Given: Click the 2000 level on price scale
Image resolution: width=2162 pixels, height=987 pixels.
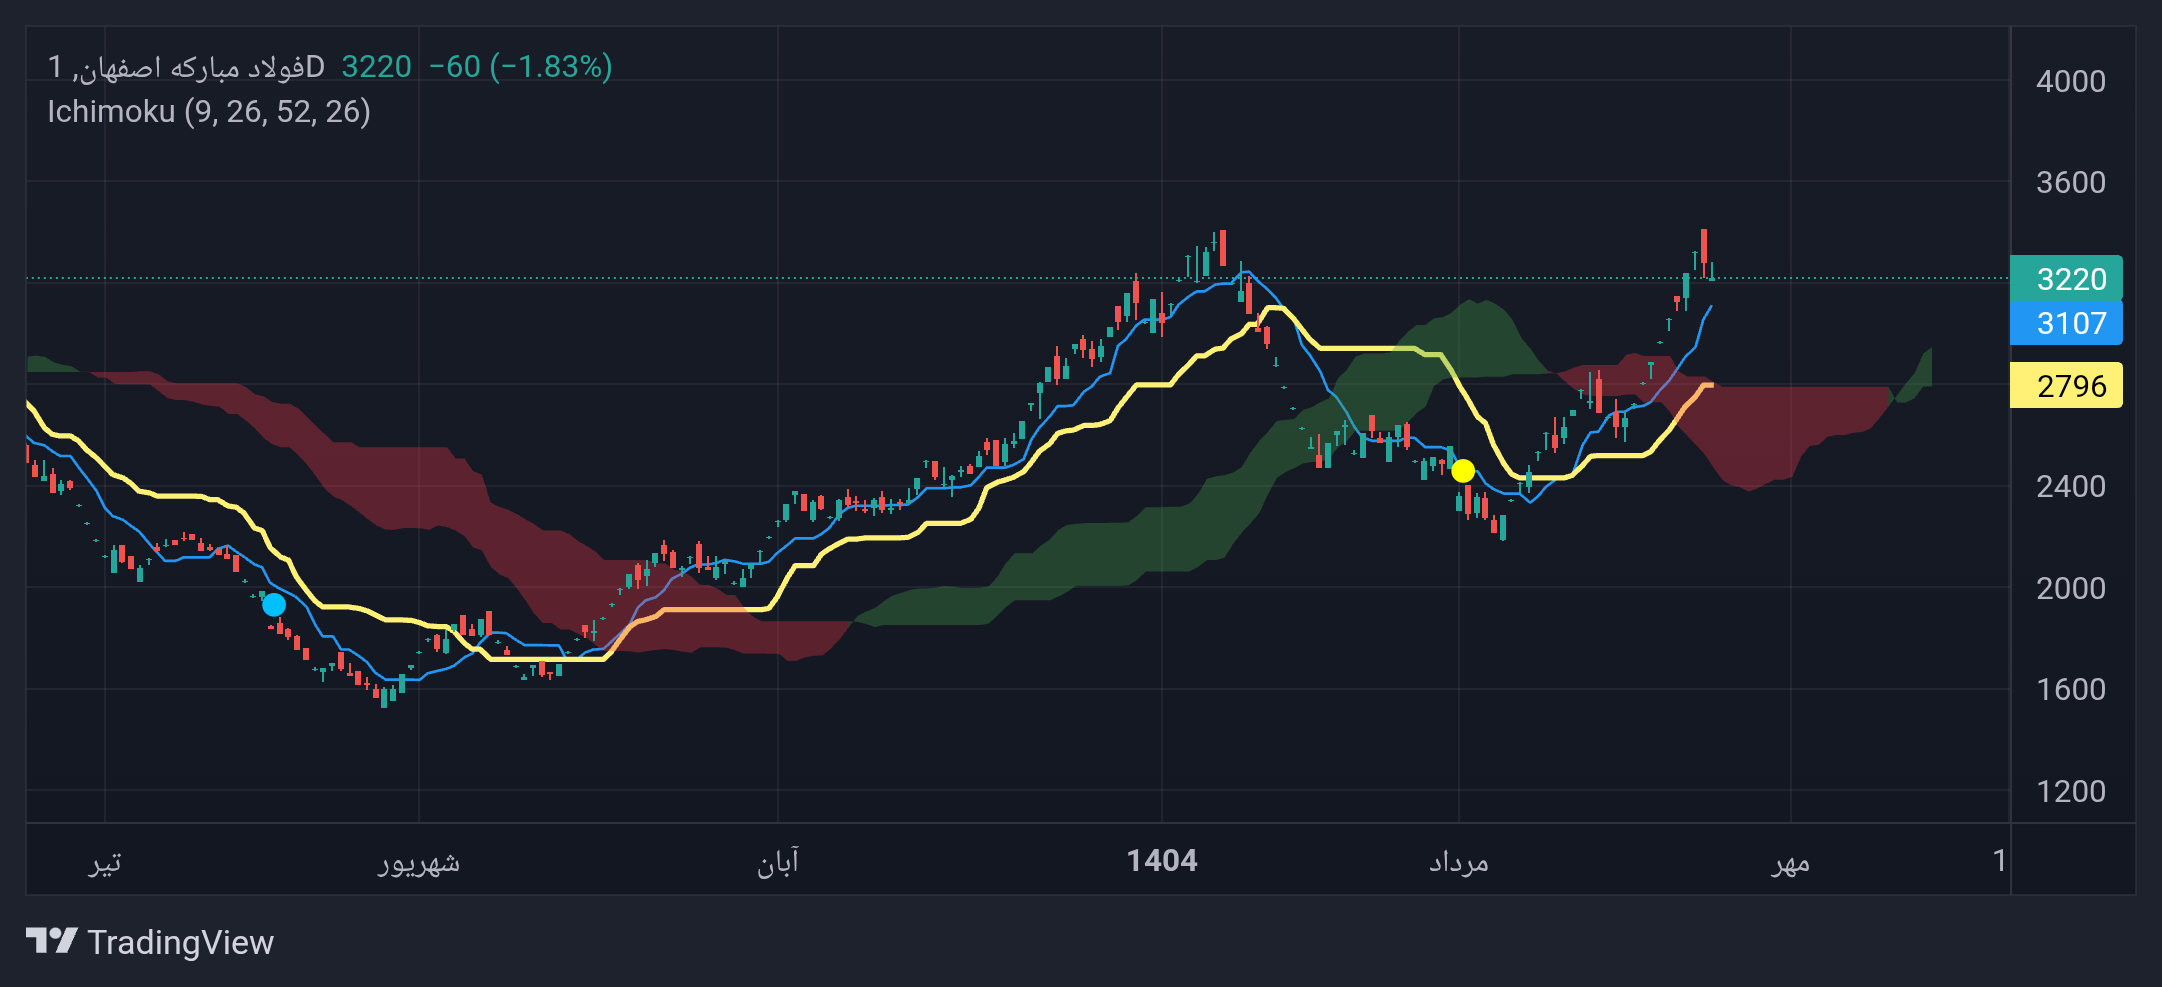Looking at the screenshot, I should (2071, 588).
